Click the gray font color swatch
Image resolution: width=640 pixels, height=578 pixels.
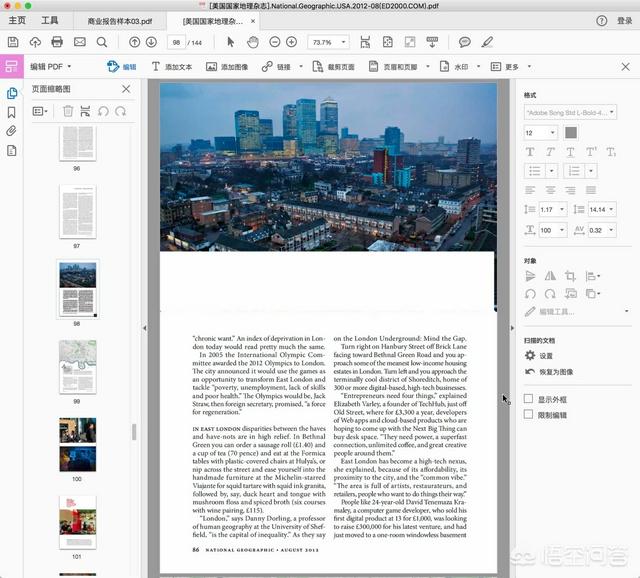click(x=571, y=132)
